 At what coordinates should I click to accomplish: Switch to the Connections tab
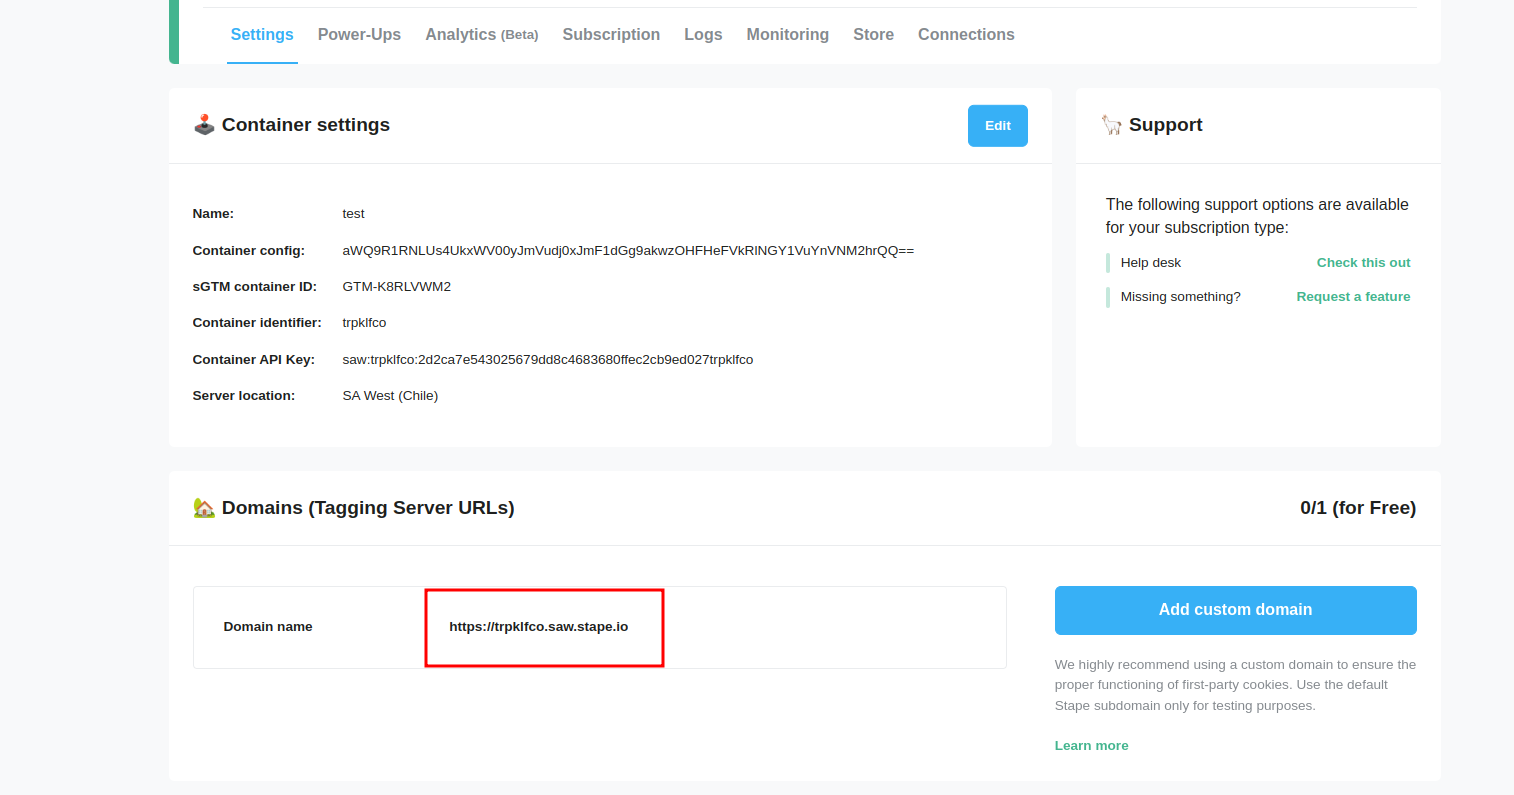(966, 34)
